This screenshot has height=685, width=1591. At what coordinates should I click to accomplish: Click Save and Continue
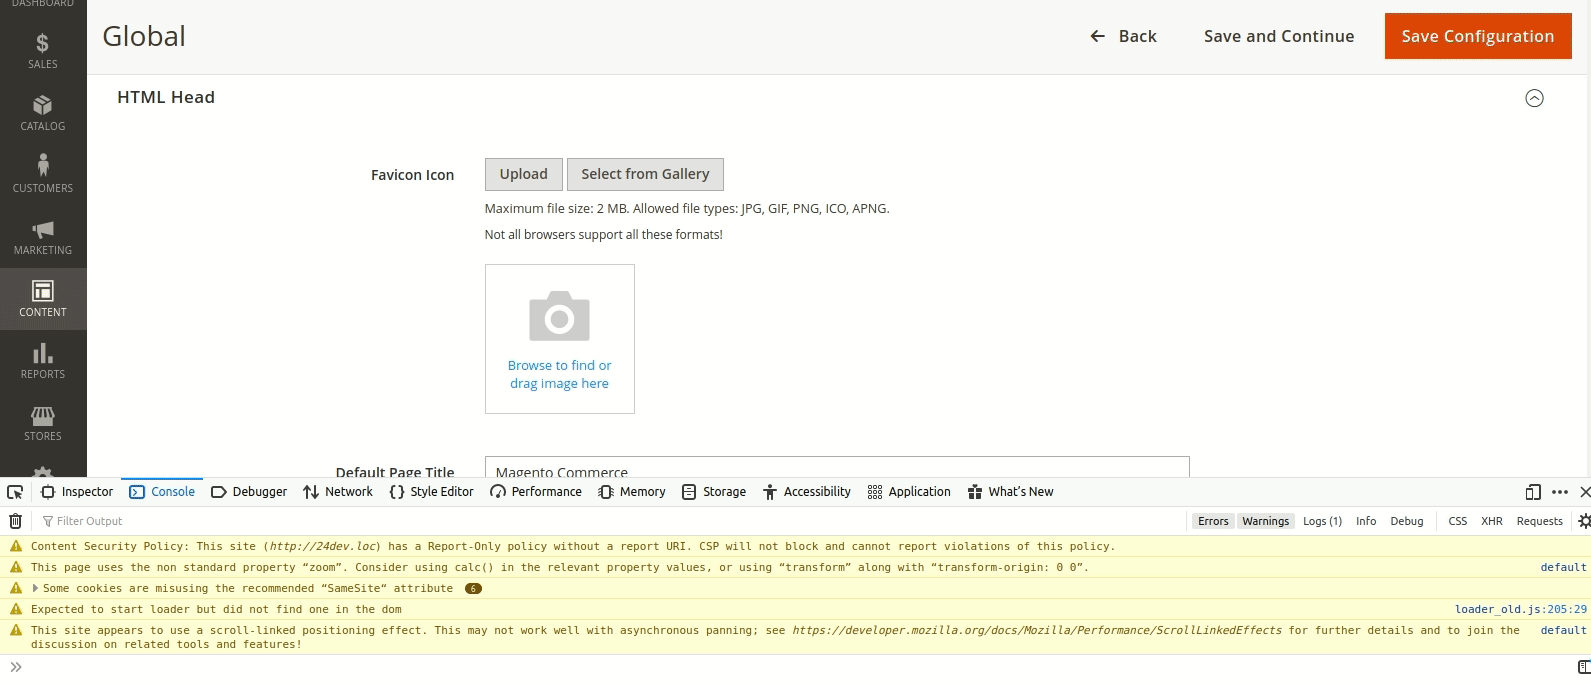1279,36
